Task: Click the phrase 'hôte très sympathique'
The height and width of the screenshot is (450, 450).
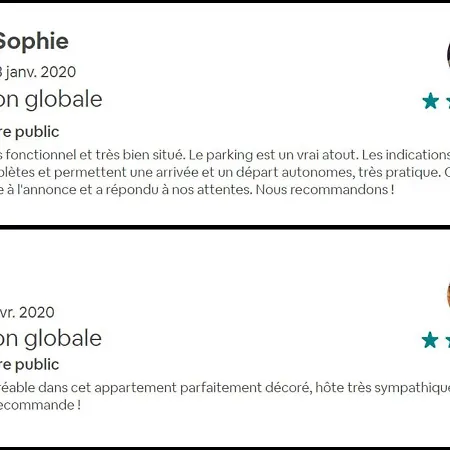Action: pyautogui.click(x=383, y=388)
